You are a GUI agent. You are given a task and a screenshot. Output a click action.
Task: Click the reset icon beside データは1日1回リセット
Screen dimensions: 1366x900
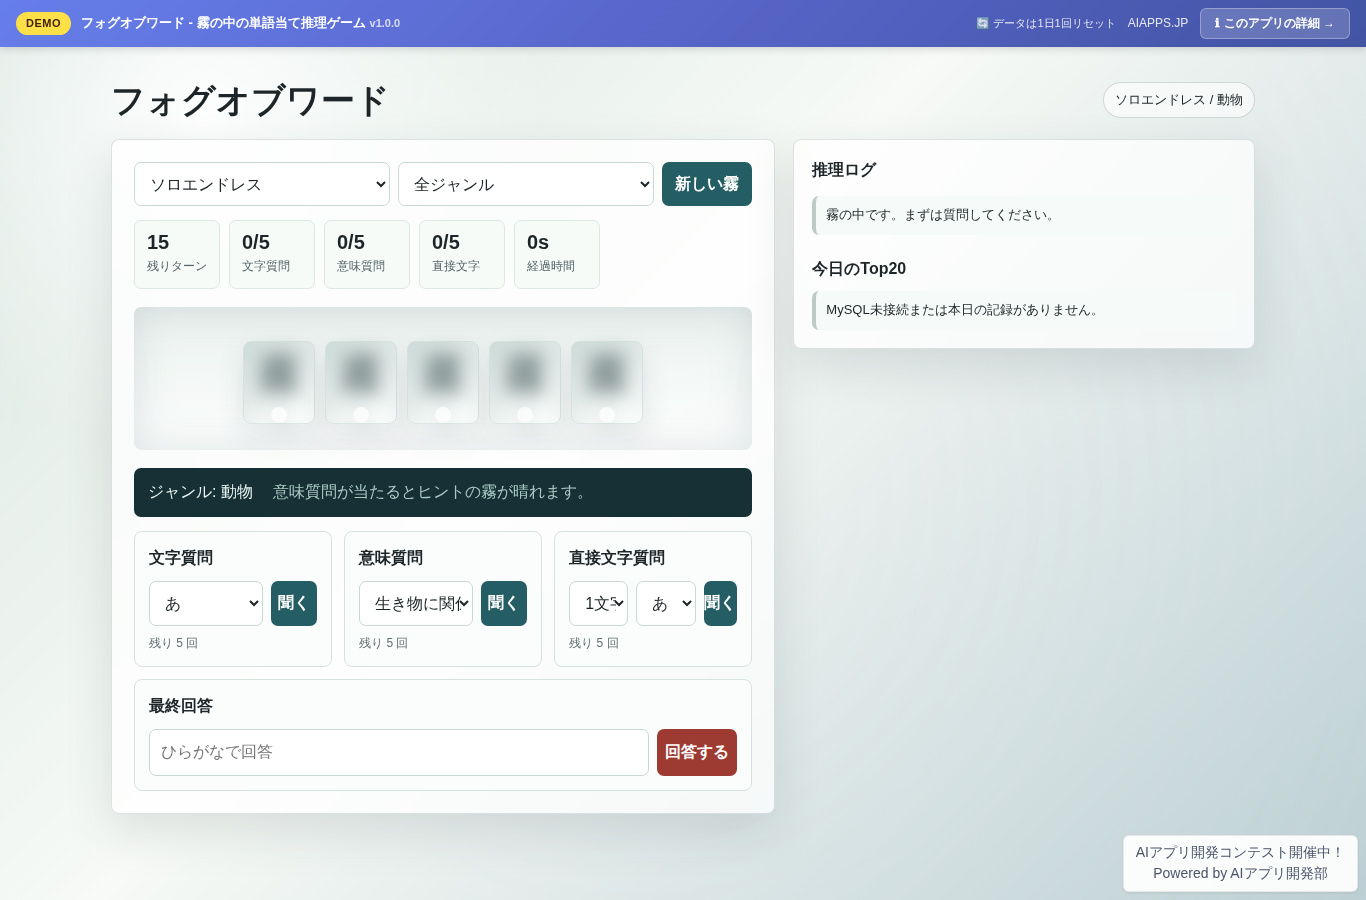click(982, 23)
